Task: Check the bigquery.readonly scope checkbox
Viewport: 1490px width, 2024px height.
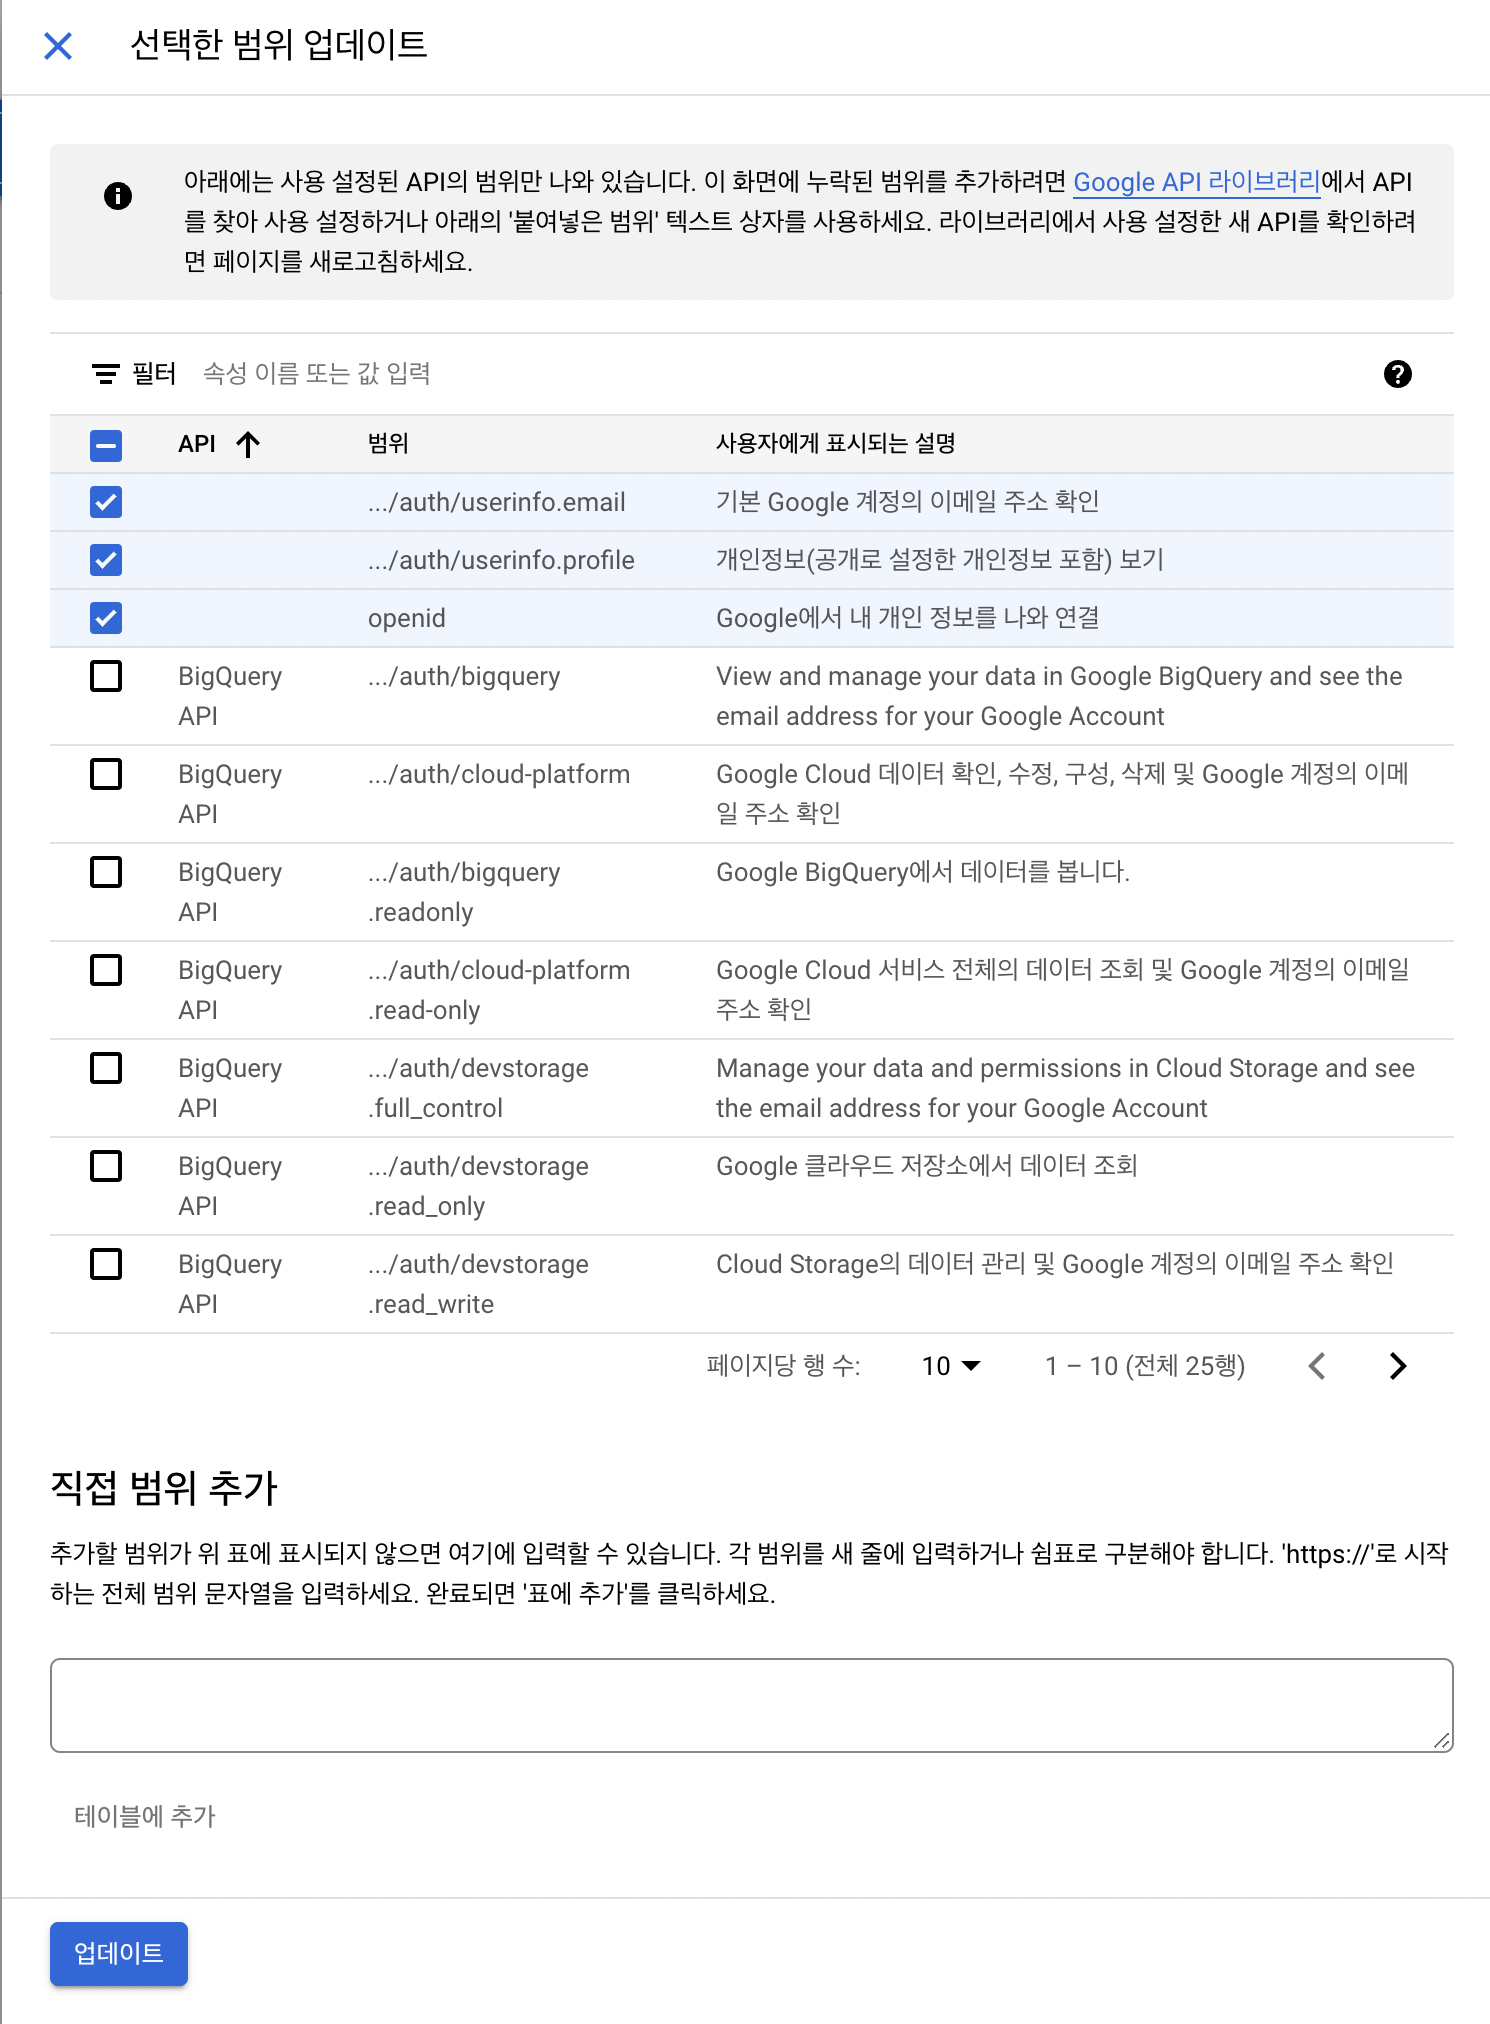Action: (106, 872)
